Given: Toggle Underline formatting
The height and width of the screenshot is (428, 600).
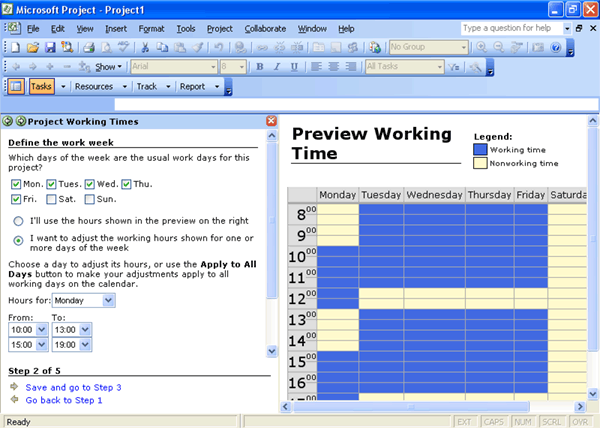Looking at the screenshot, I should [294, 67].
